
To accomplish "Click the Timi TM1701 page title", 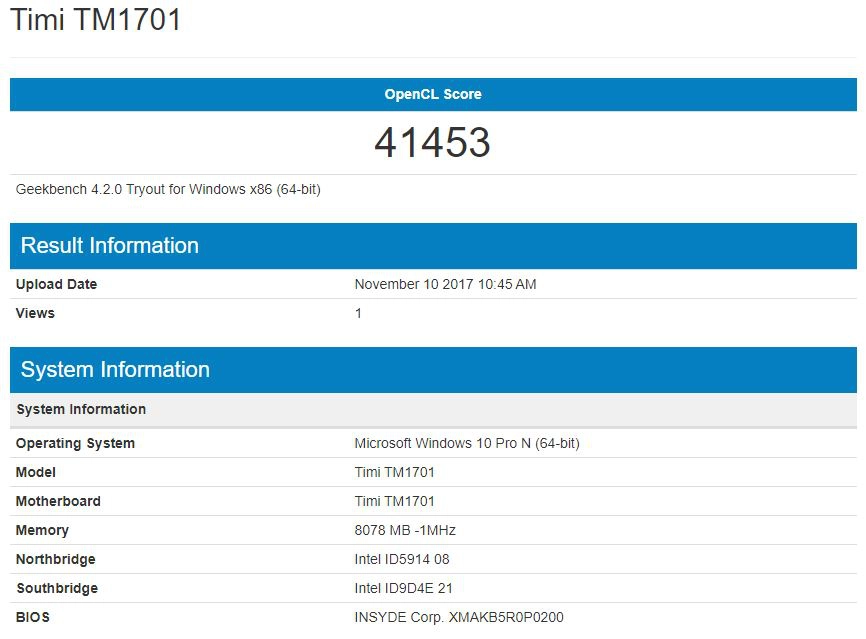I will point(96,19).
